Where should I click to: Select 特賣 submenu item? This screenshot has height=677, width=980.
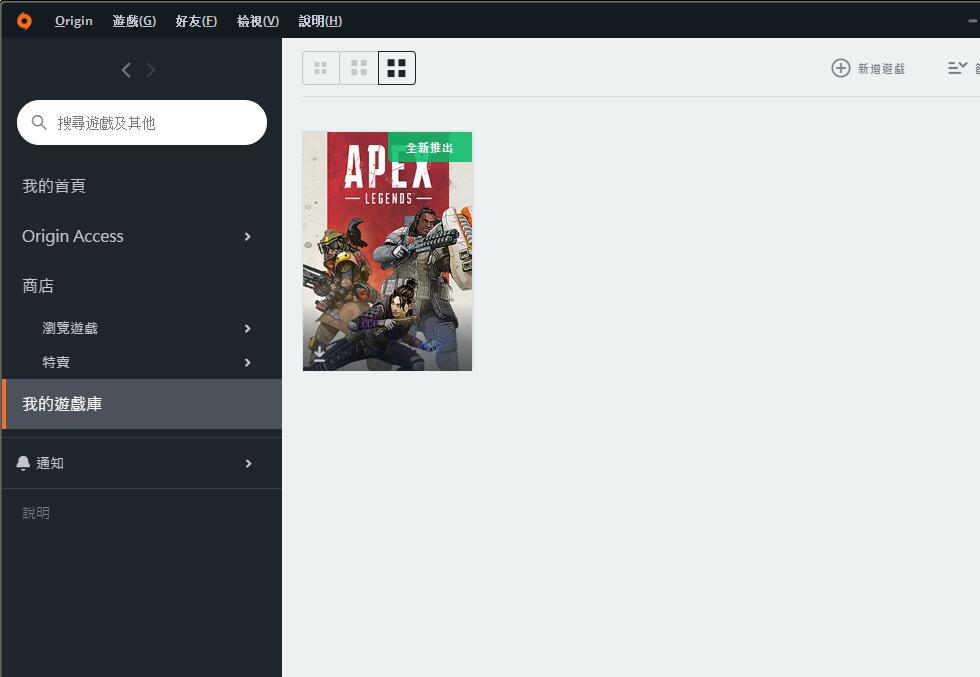click(56, 362)
